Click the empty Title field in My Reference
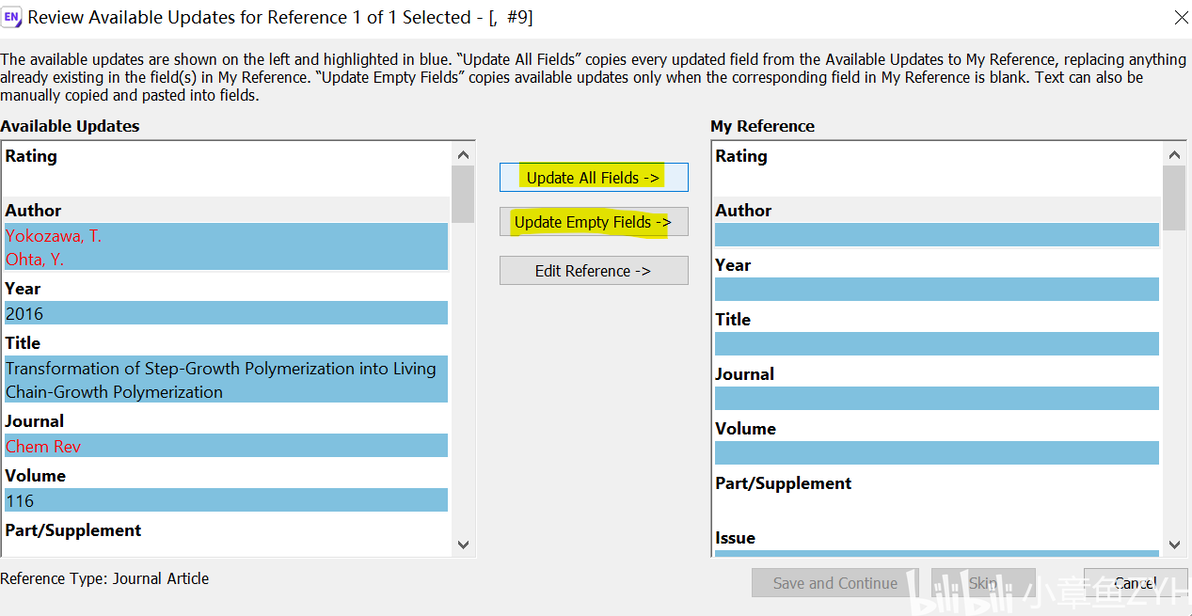Image resolution: width=1192 pixels, height=616 pixels. (936, 344)
